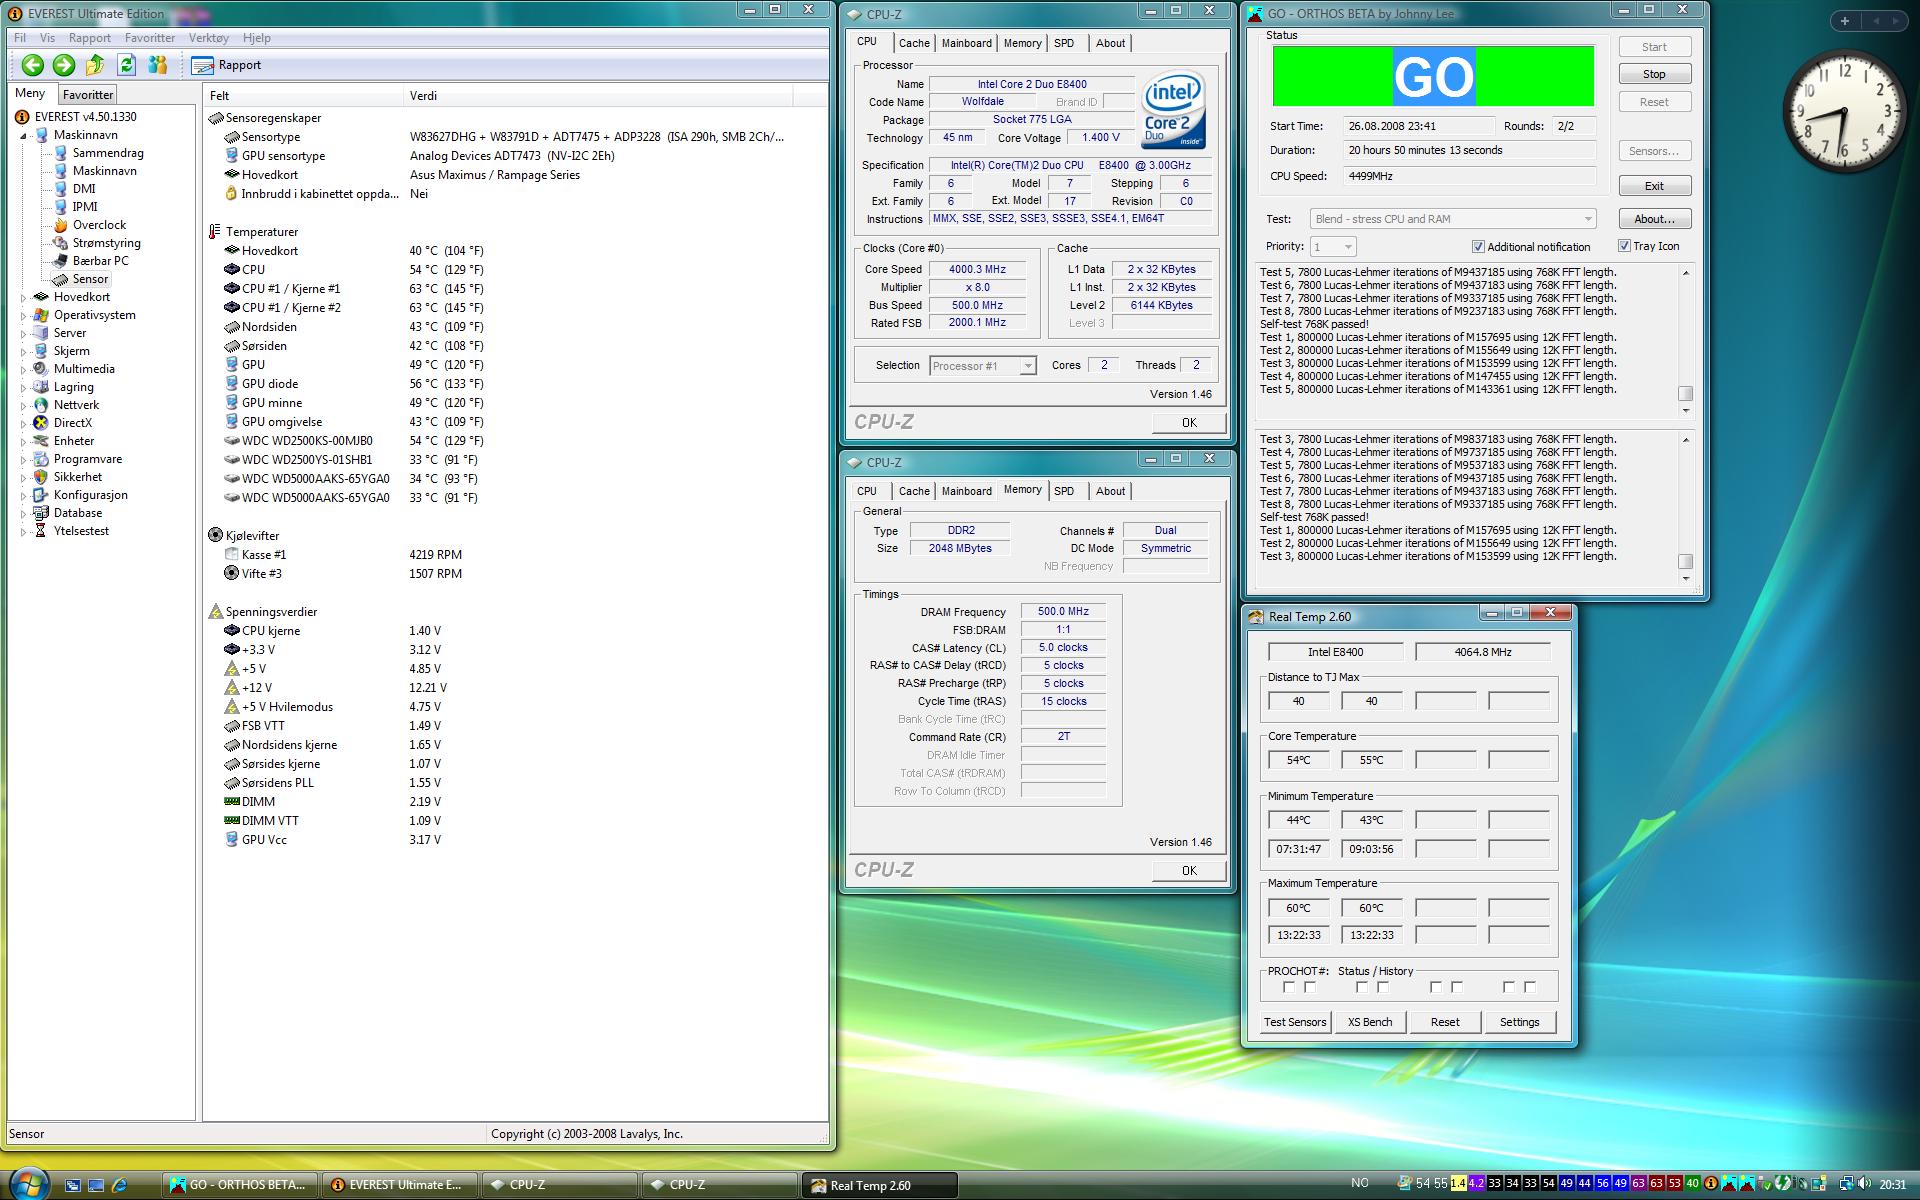Click the About... button in ORTHOS

pyautogui.click(x=1654, y=219)
